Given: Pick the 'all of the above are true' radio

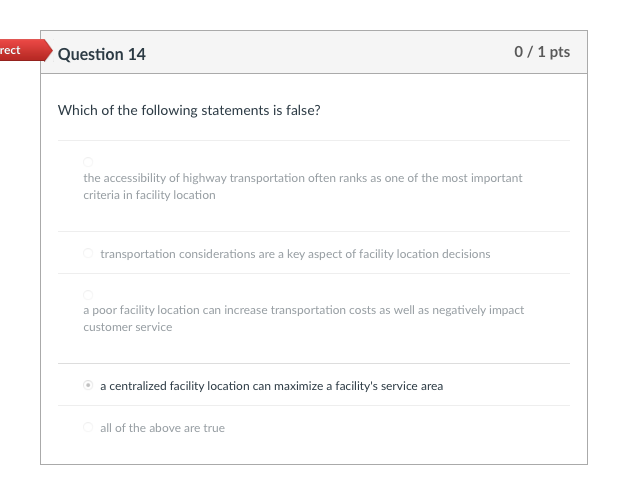Looking at the screenshot, I should pyautogui.click(x=88, y=427).
